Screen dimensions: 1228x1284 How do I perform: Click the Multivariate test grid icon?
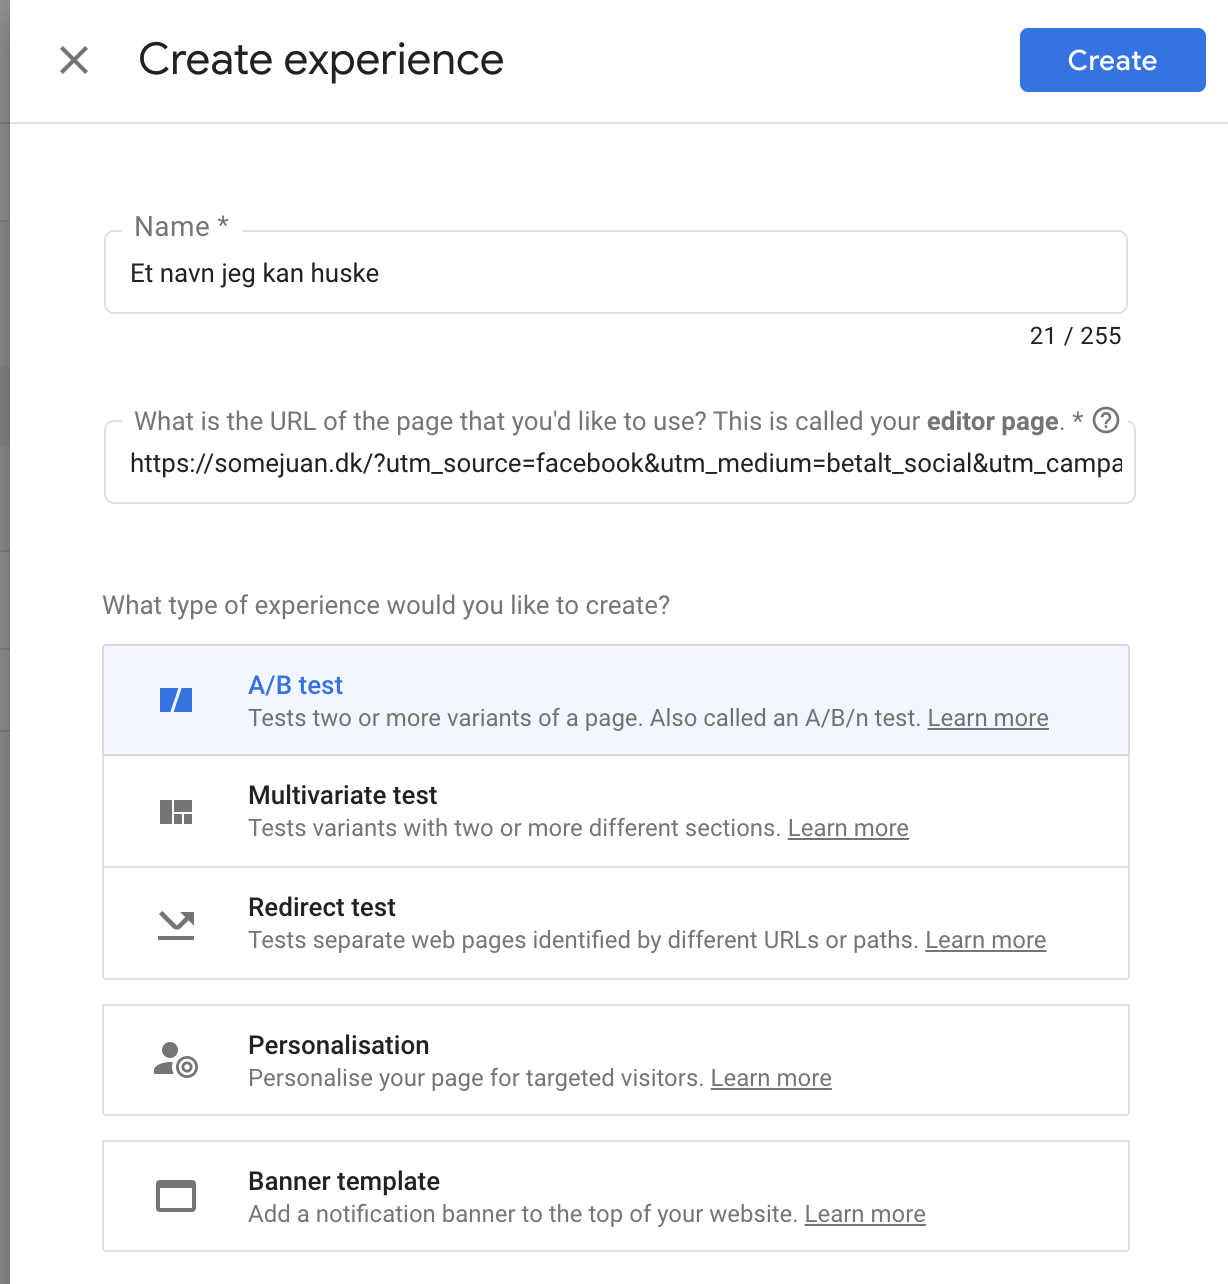176,812
